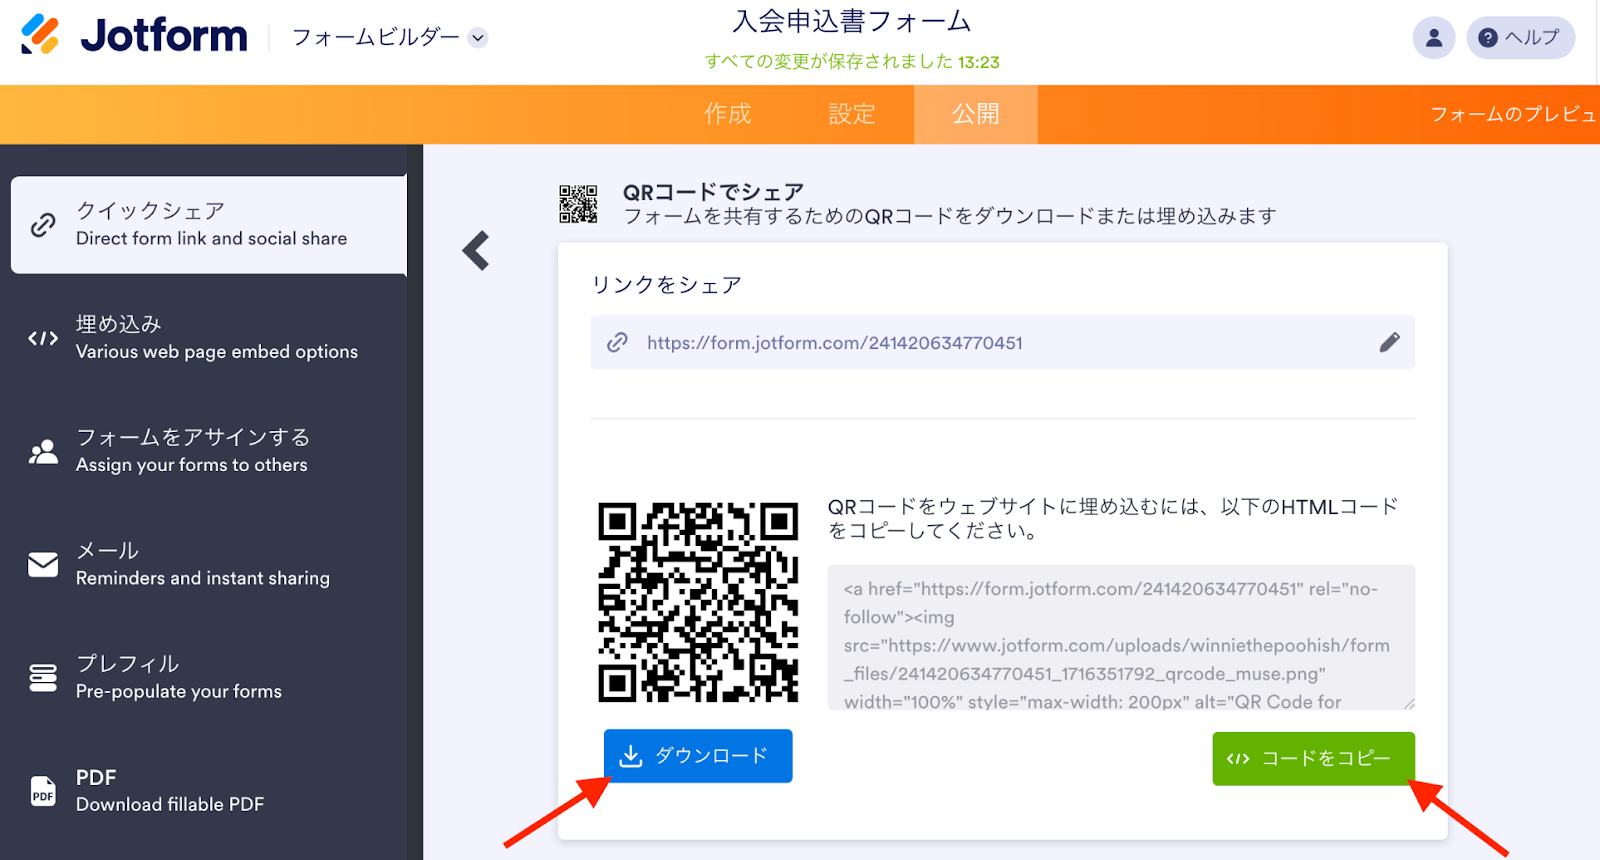Image resolution: width=1600 pixels, height=860 pixels.
Task: Switch to the 作成 tab
Action: point(727,114)
